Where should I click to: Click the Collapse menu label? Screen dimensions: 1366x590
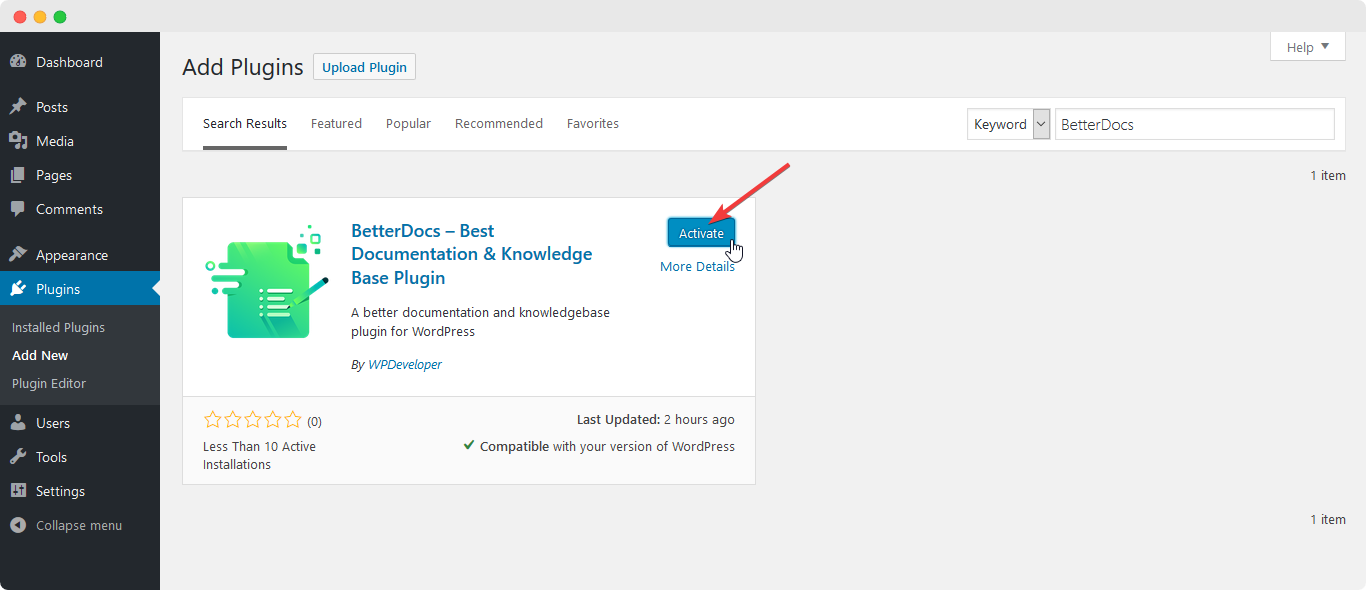79,525
